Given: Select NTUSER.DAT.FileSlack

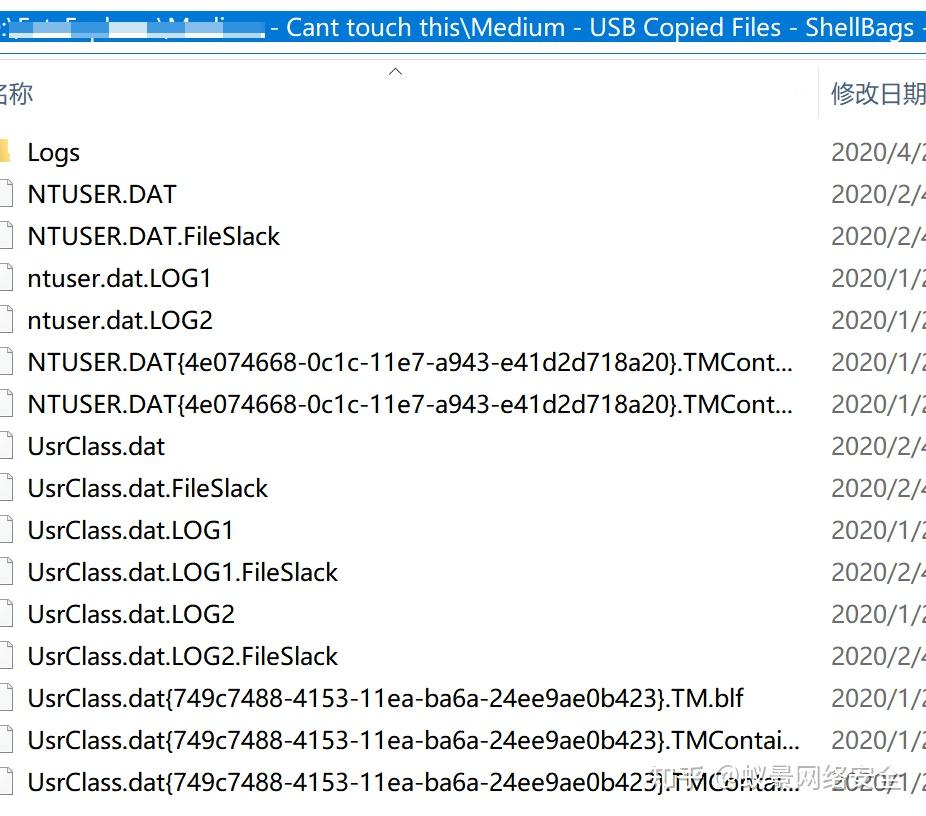Looking at the screenshot, I should tap(154, 236).
